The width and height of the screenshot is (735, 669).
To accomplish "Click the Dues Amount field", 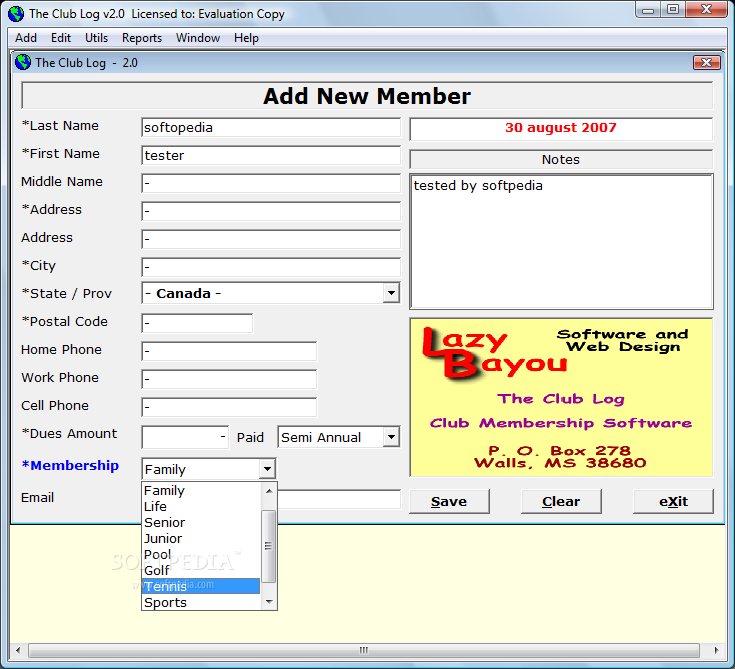I will pyautogui.click(x=185, y=437).
